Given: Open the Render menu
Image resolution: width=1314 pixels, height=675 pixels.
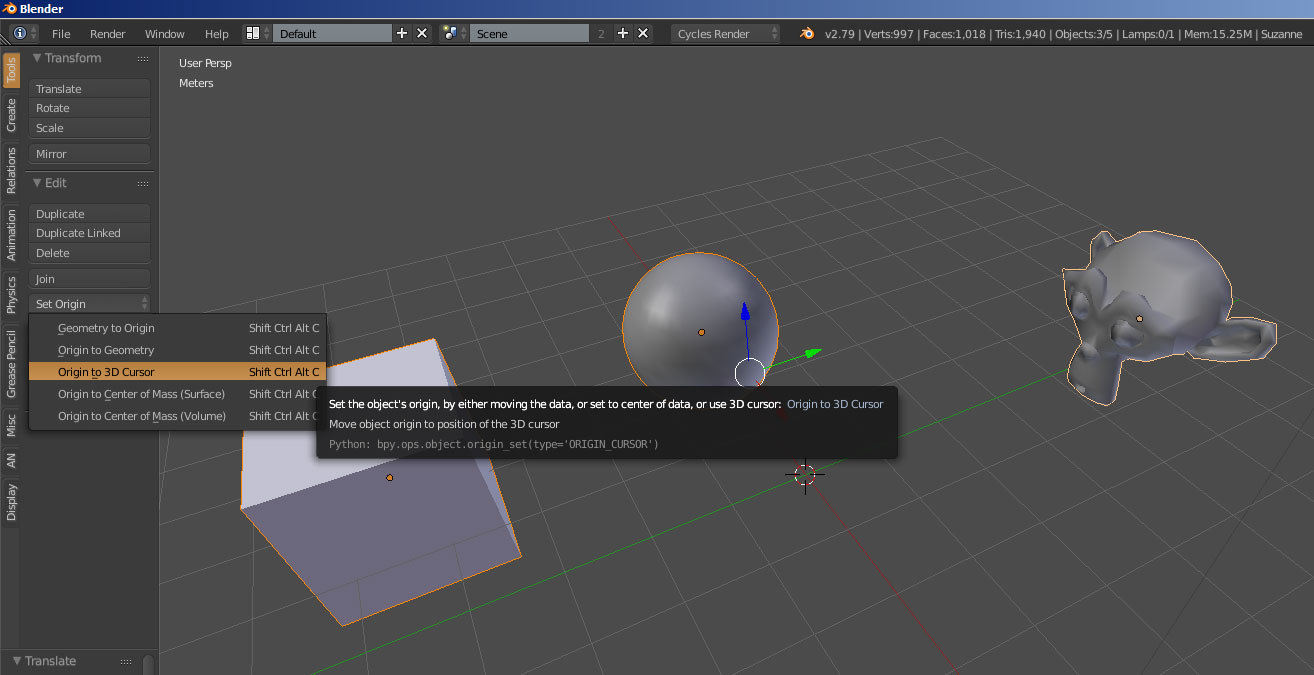Looking at the screenshot, I should (x=108, y=33).
